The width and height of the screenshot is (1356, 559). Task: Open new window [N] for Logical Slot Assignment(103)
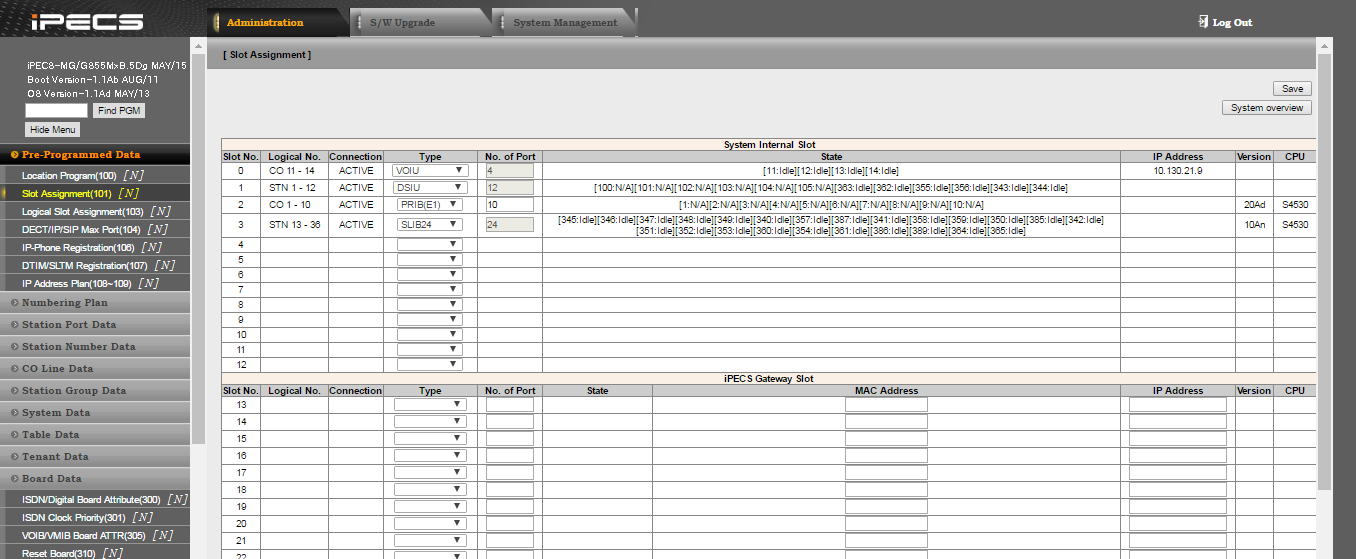(160, 211)
